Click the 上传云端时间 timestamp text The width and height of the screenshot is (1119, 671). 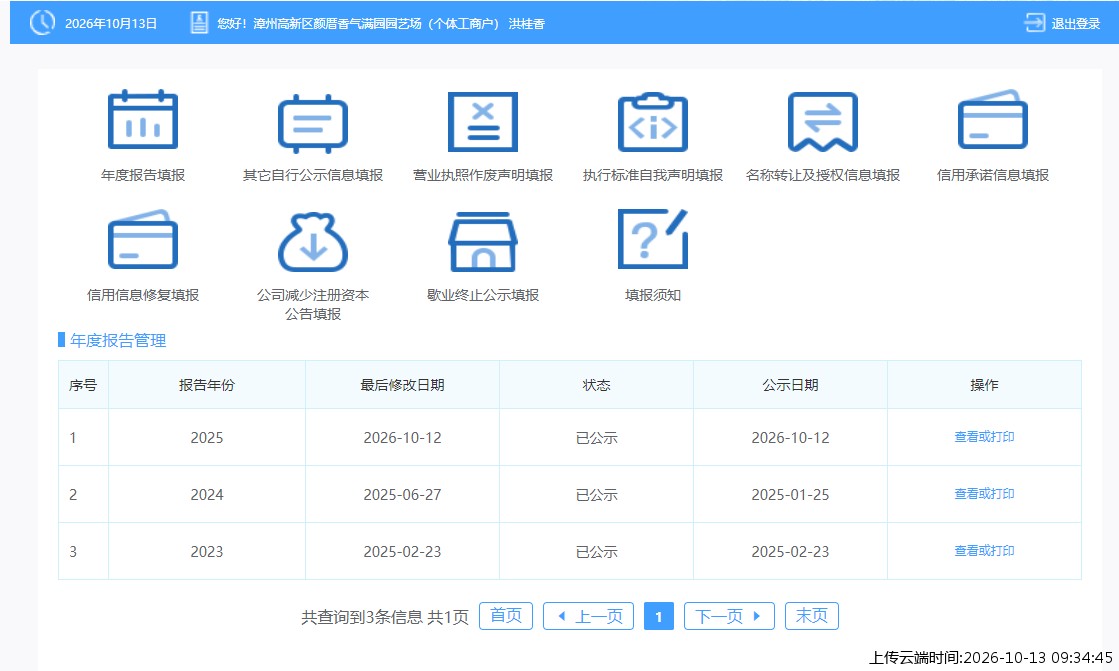(x=991, y=657)
